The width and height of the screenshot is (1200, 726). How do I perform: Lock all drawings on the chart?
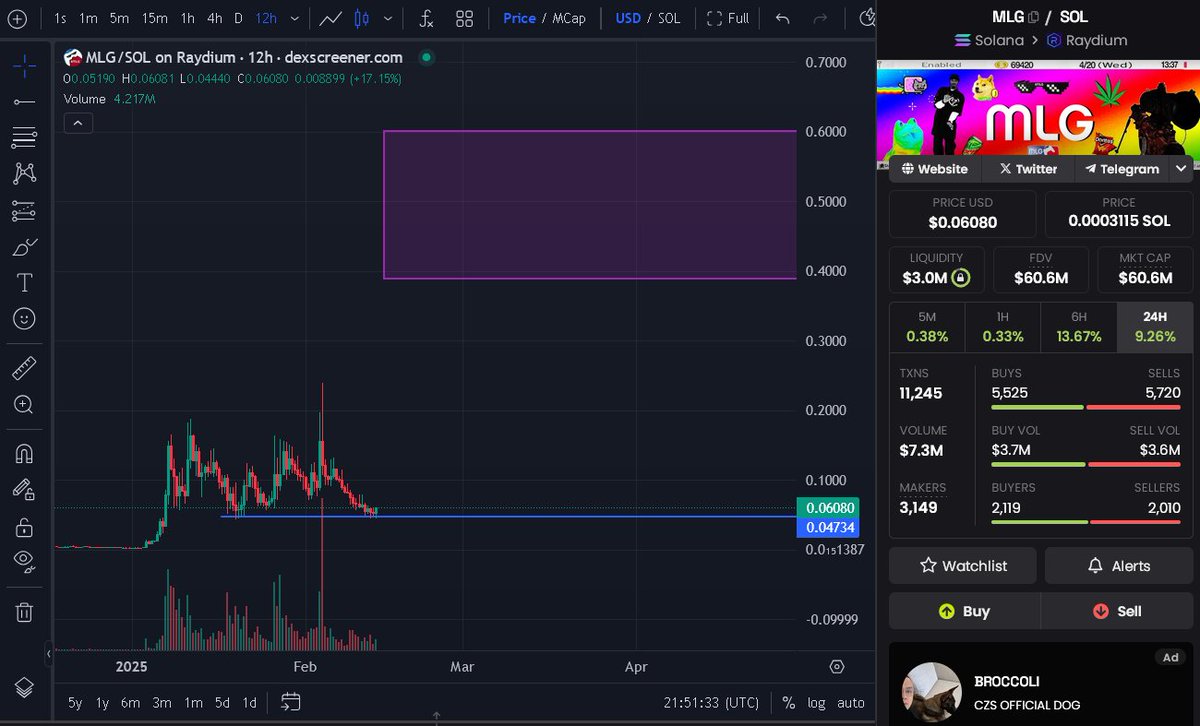click(x=24, y=527)
